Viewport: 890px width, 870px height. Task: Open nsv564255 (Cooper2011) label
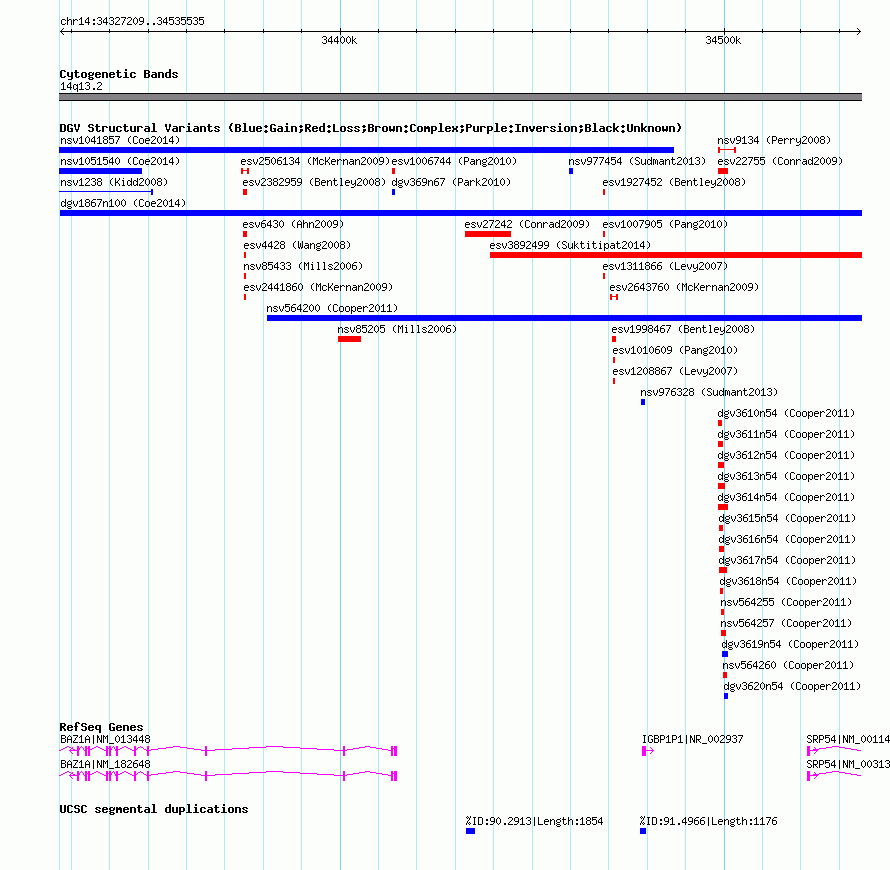[786, 602]
